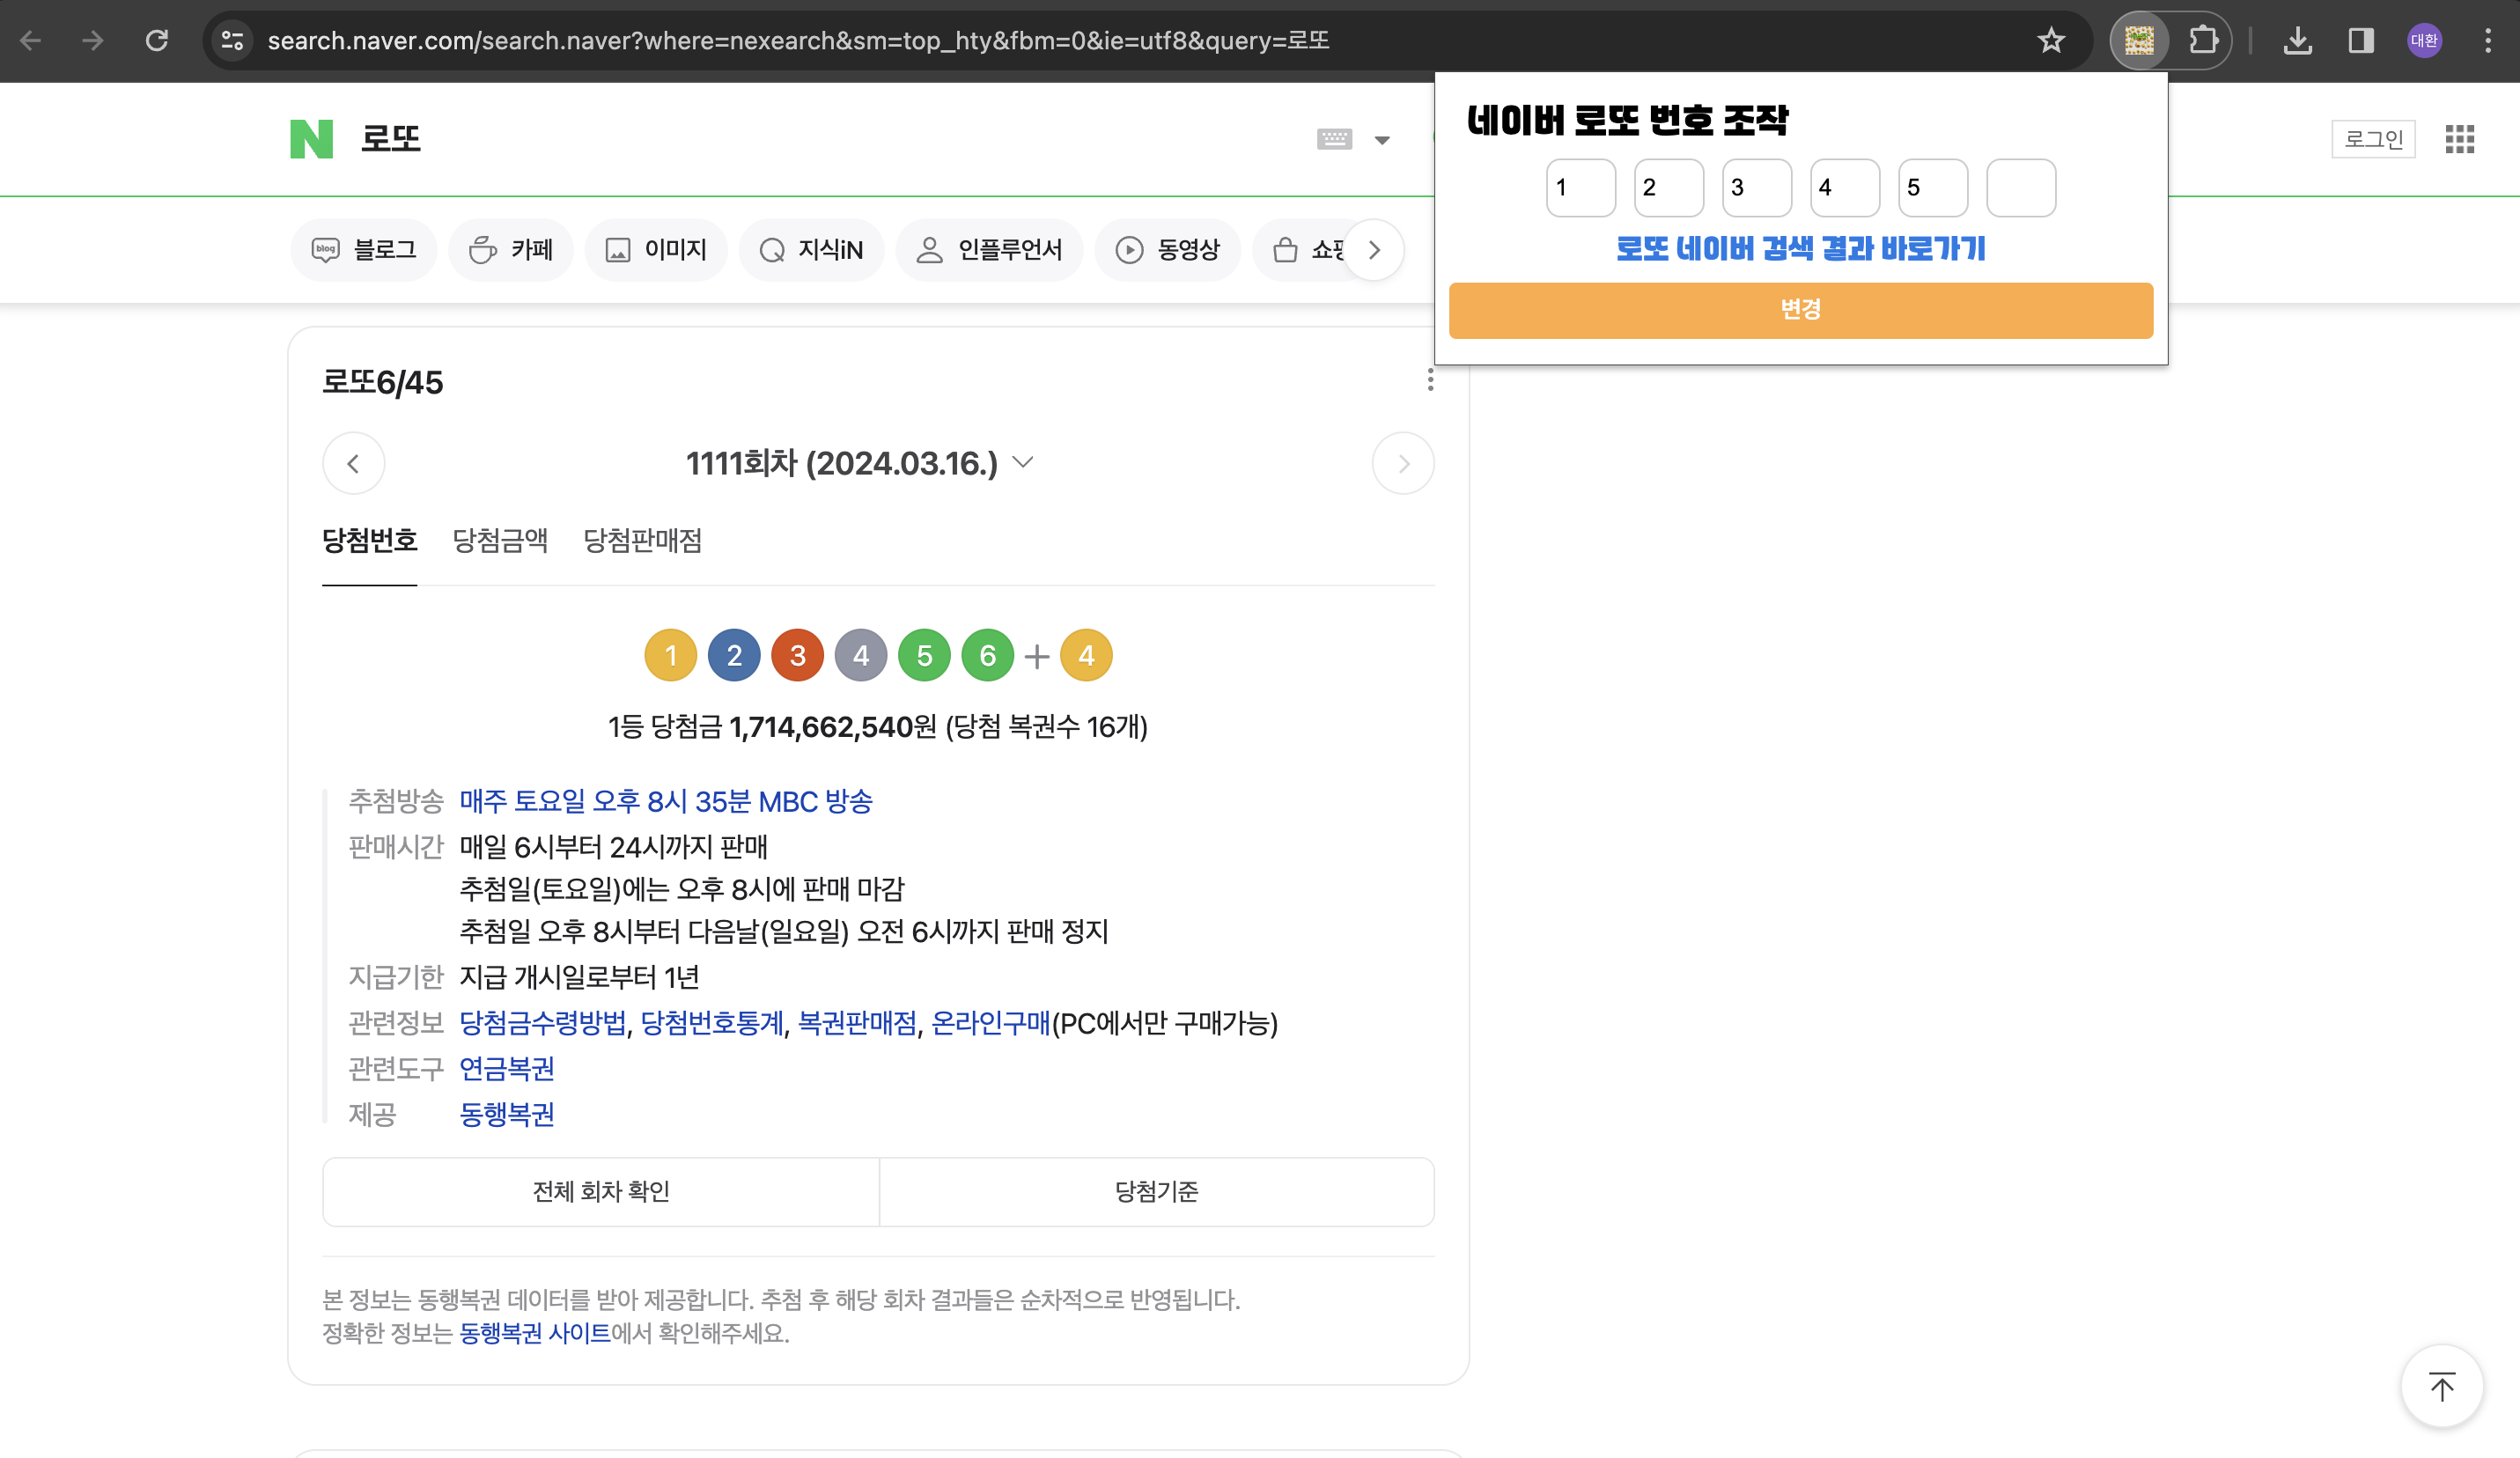Viewport: 2520px width, 1458px height.
Task: Click the empty sixth number input box
Action: click(x=2020, y=188)
